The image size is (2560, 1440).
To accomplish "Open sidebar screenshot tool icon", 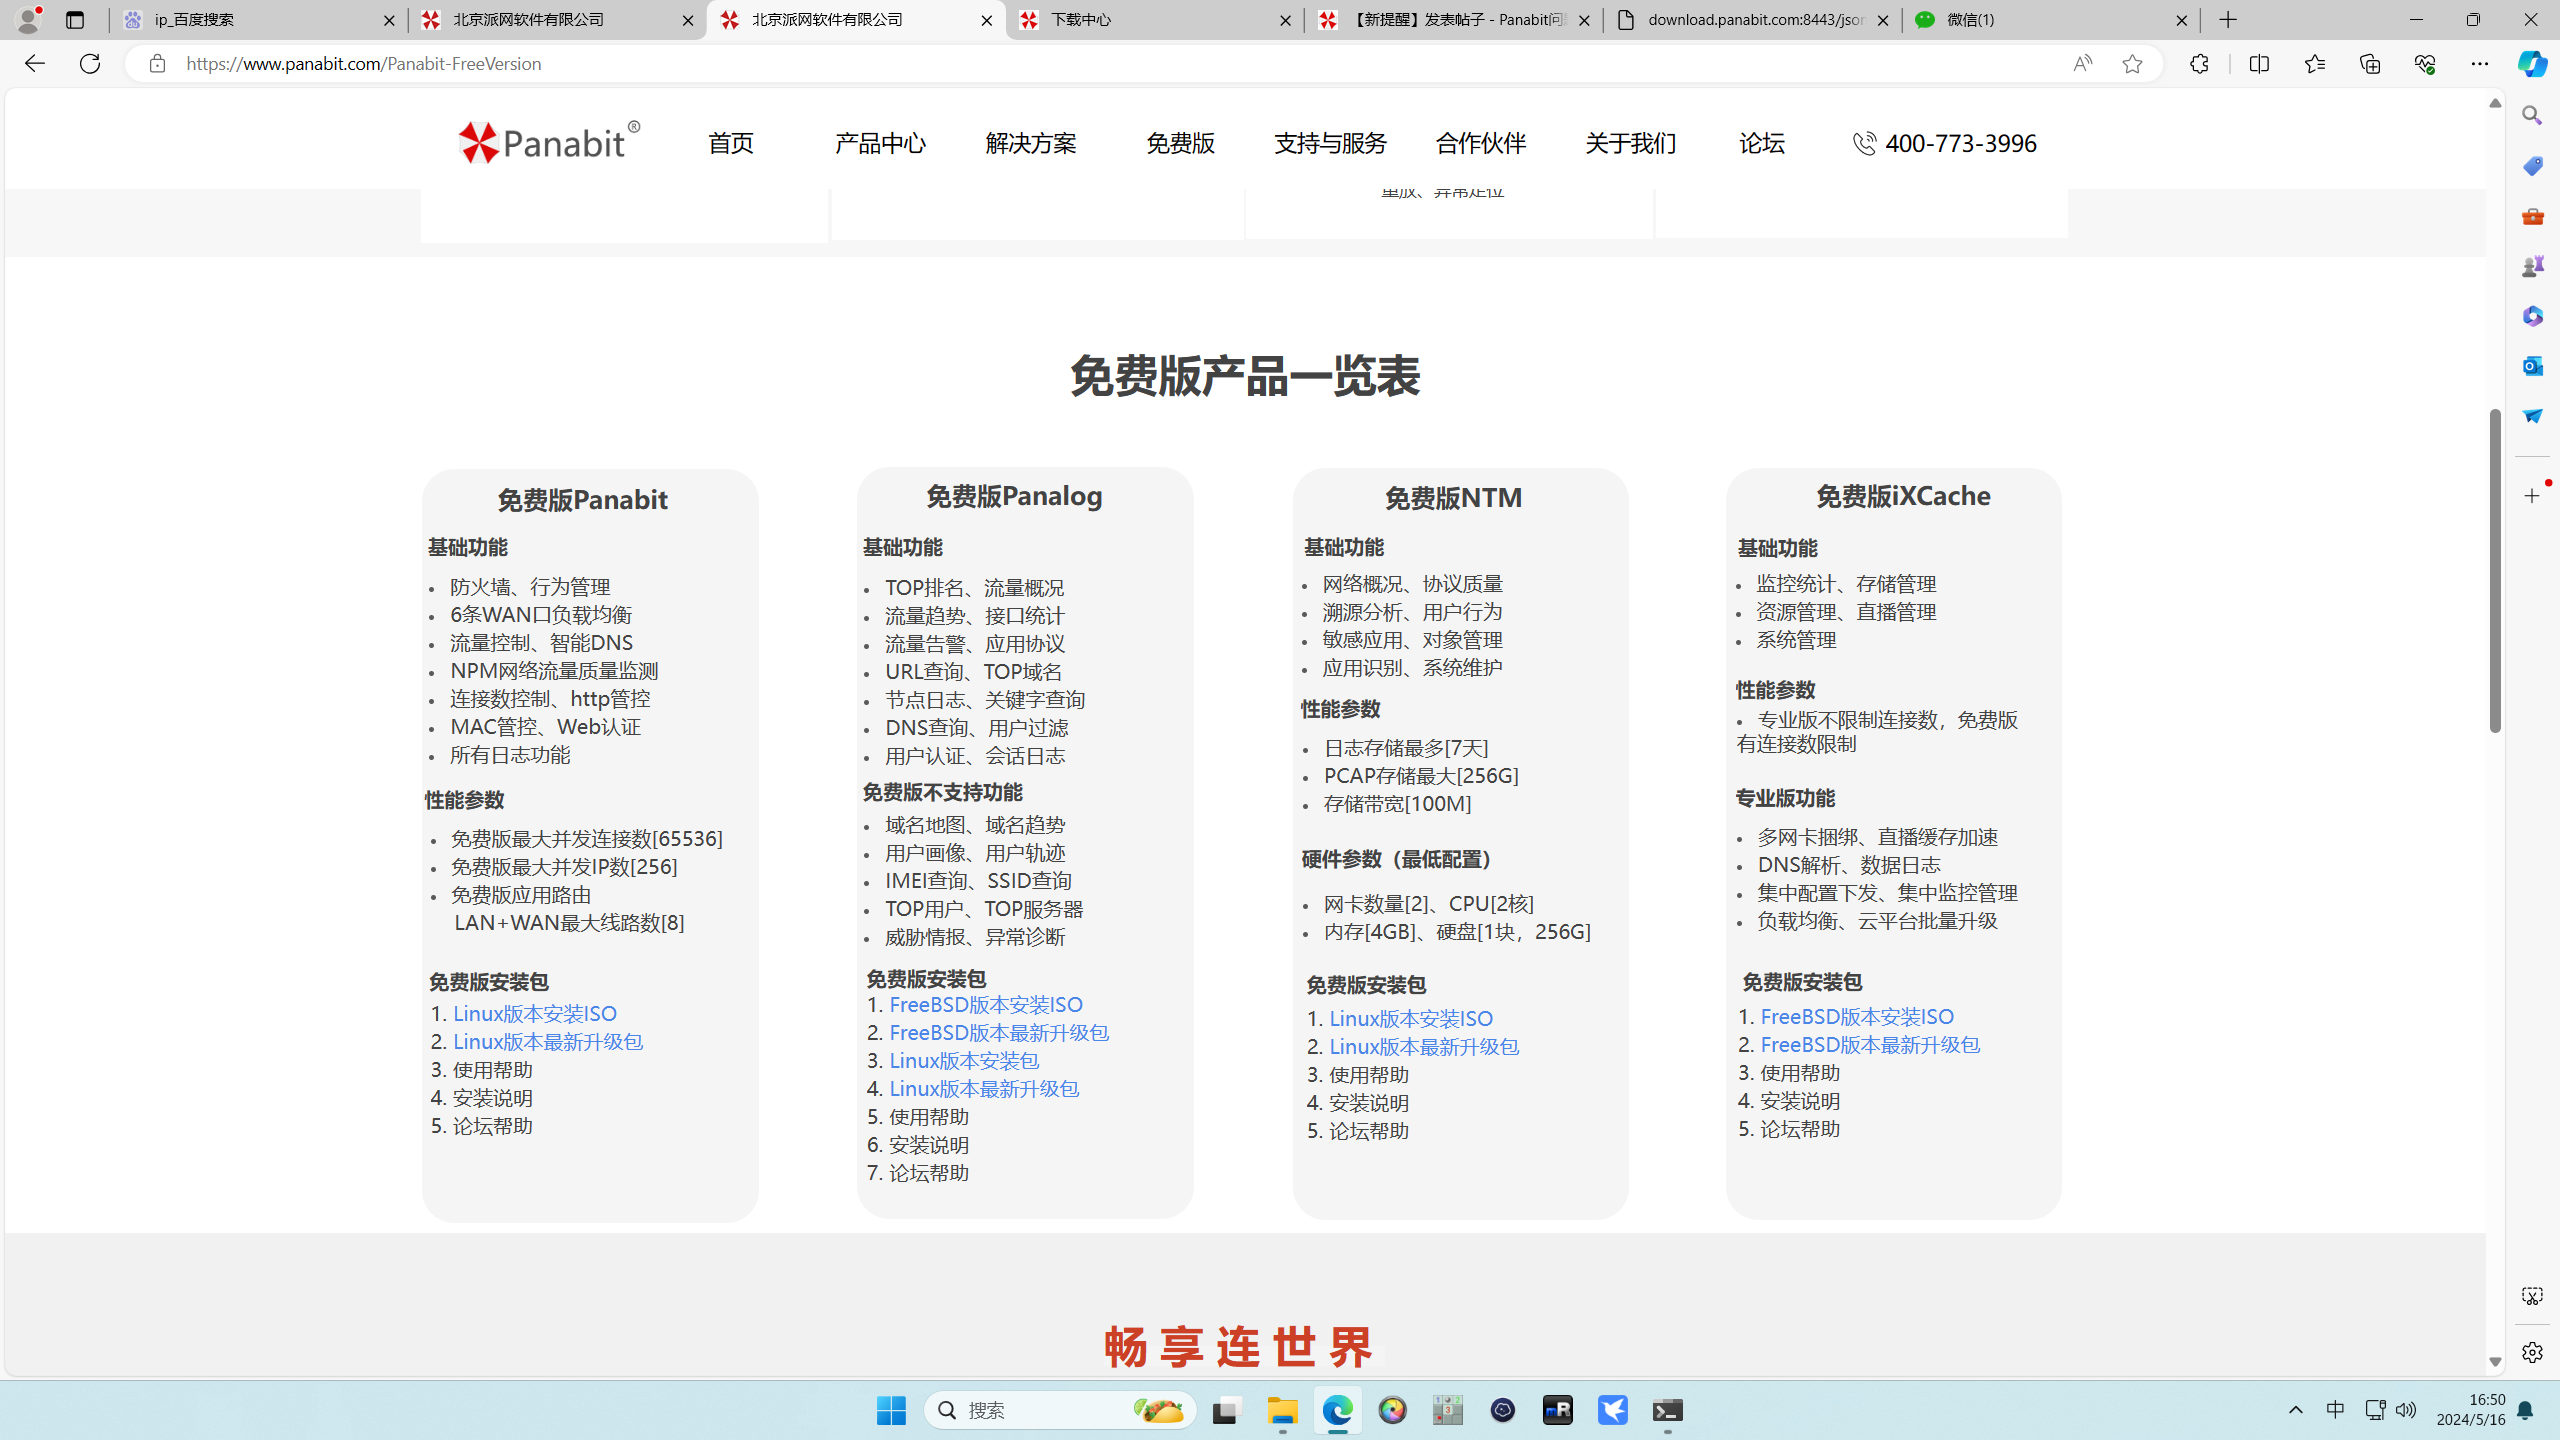I will click(2532, 1296).
